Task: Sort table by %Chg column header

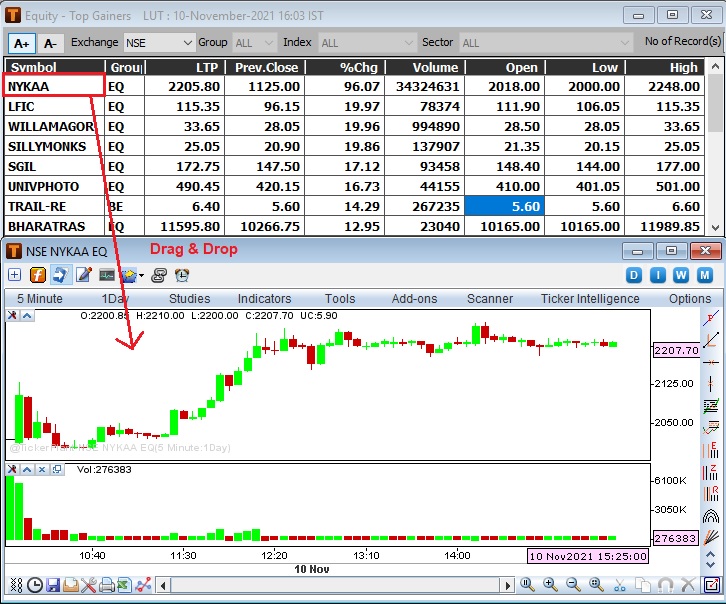Action: point(345,68)
